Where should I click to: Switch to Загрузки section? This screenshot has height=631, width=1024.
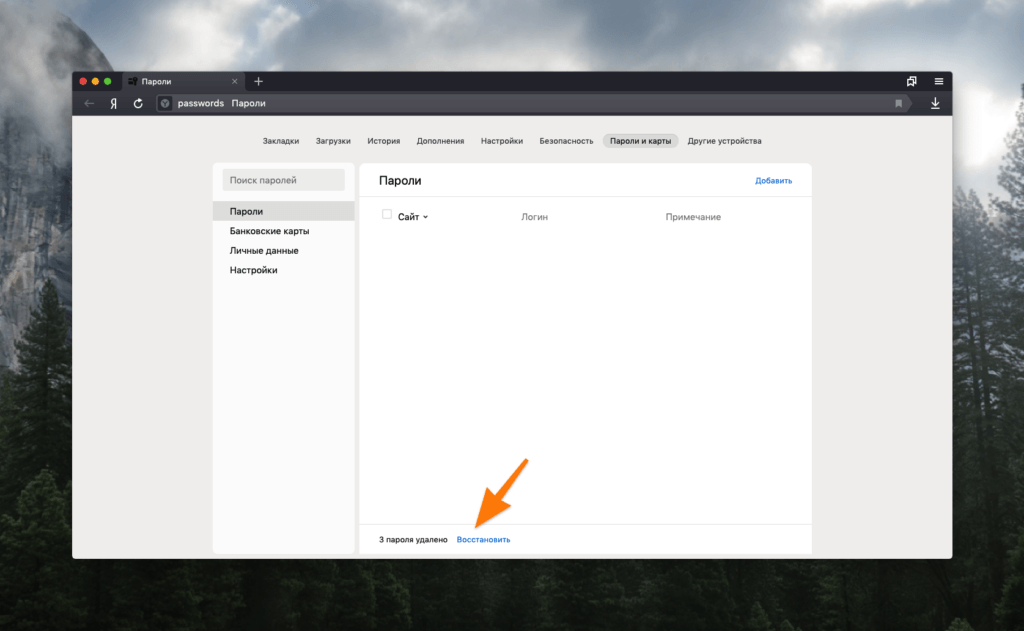[x=333, y=141]
